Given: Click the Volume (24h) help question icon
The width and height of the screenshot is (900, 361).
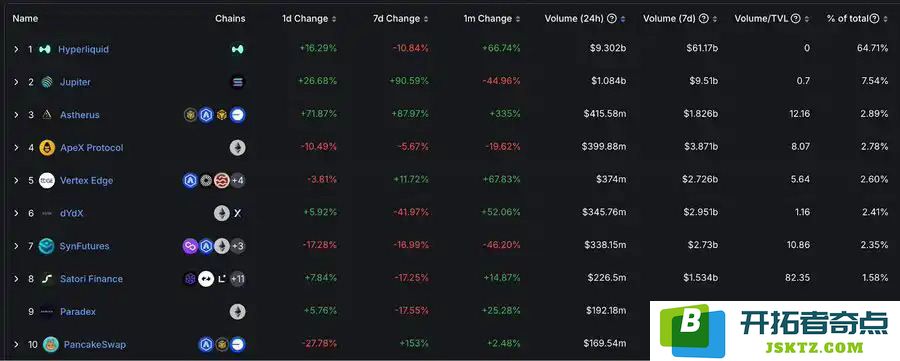Looking at the screenshot, I should coord(612,19).
